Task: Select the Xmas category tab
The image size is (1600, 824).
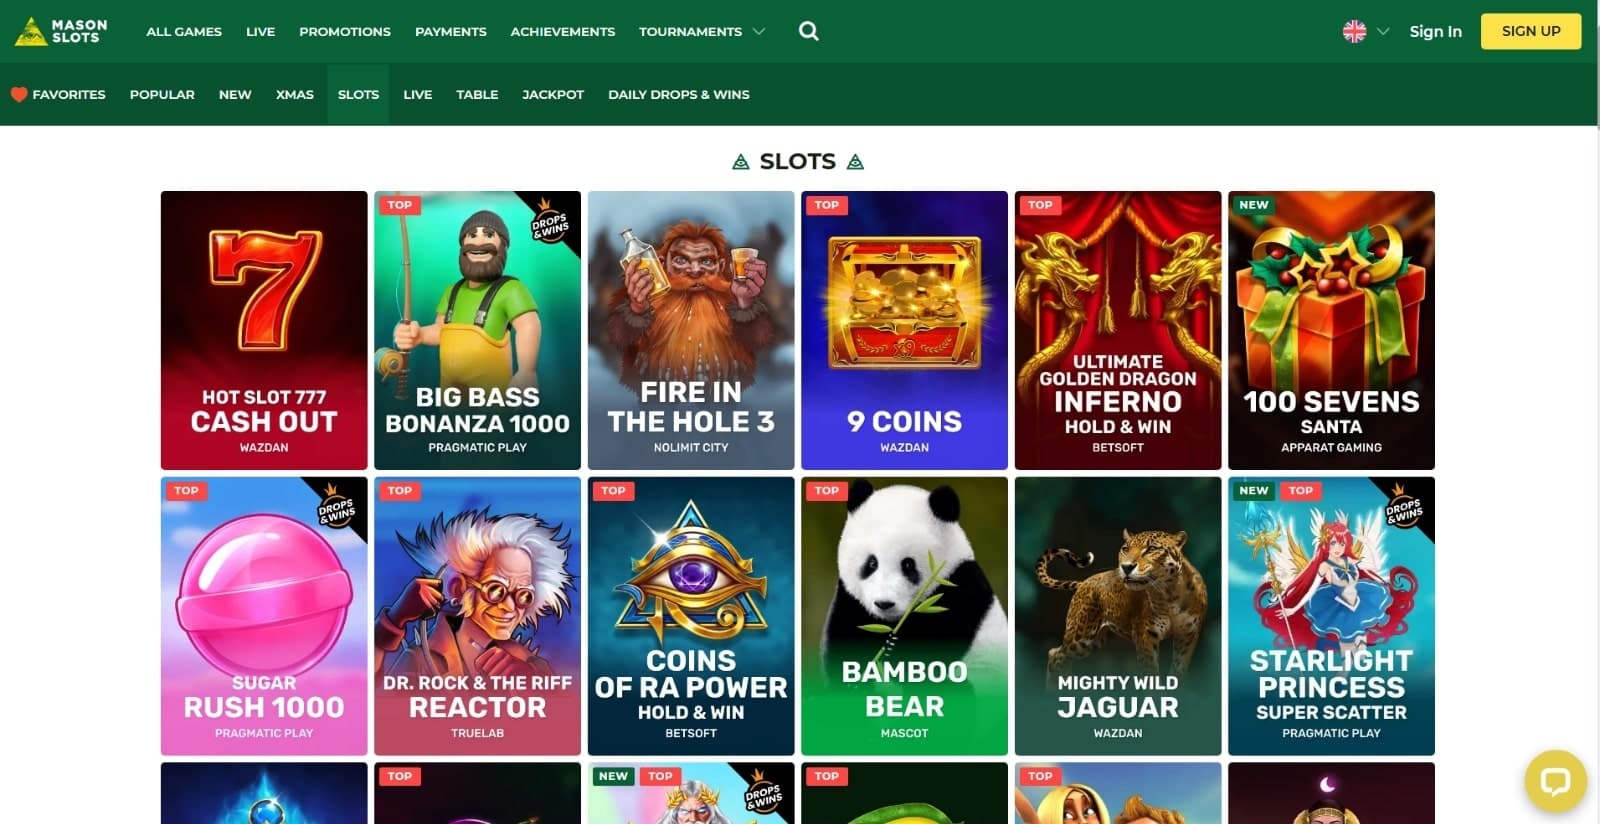Action: pyautogui.click(x=295, y=94)
